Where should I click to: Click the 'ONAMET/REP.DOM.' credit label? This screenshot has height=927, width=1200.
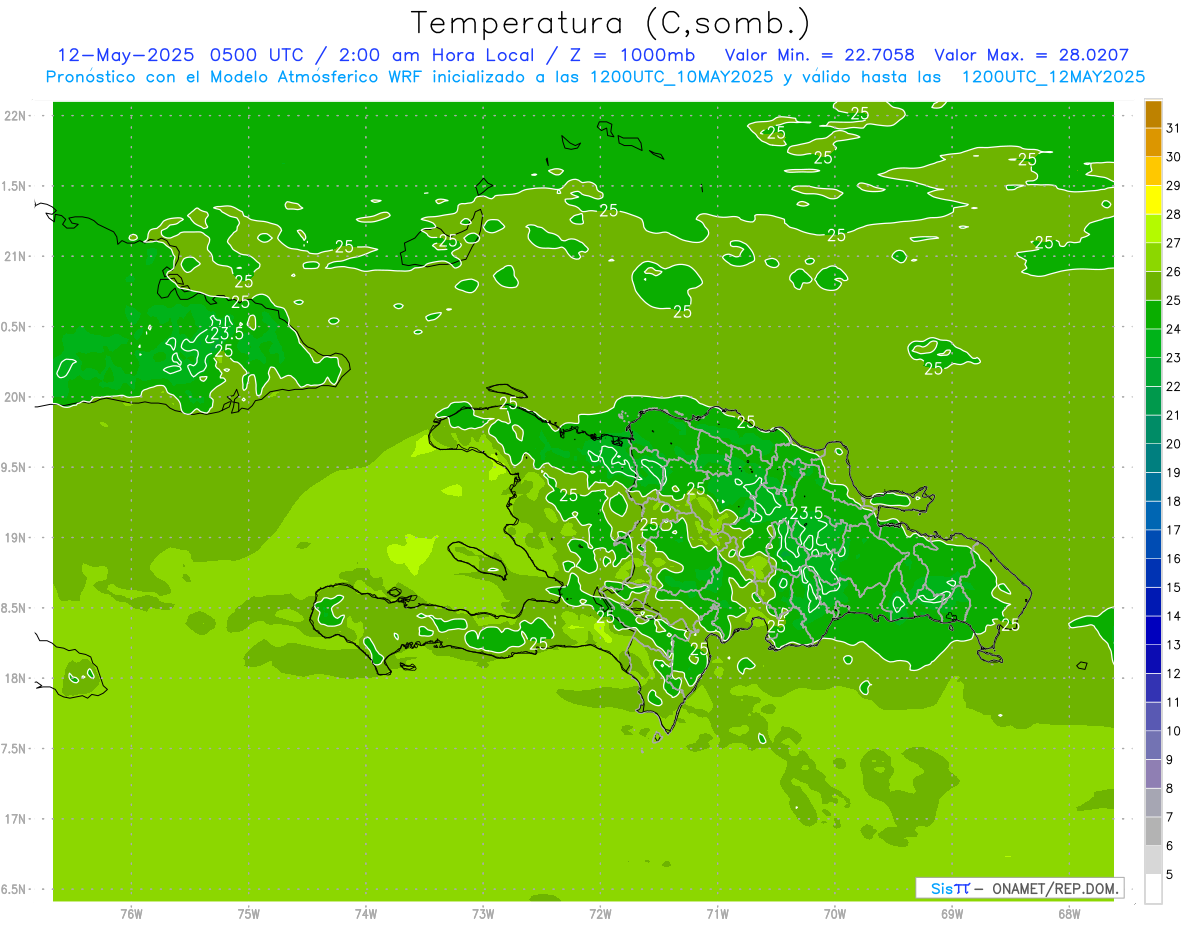(x=1054, y=888)
